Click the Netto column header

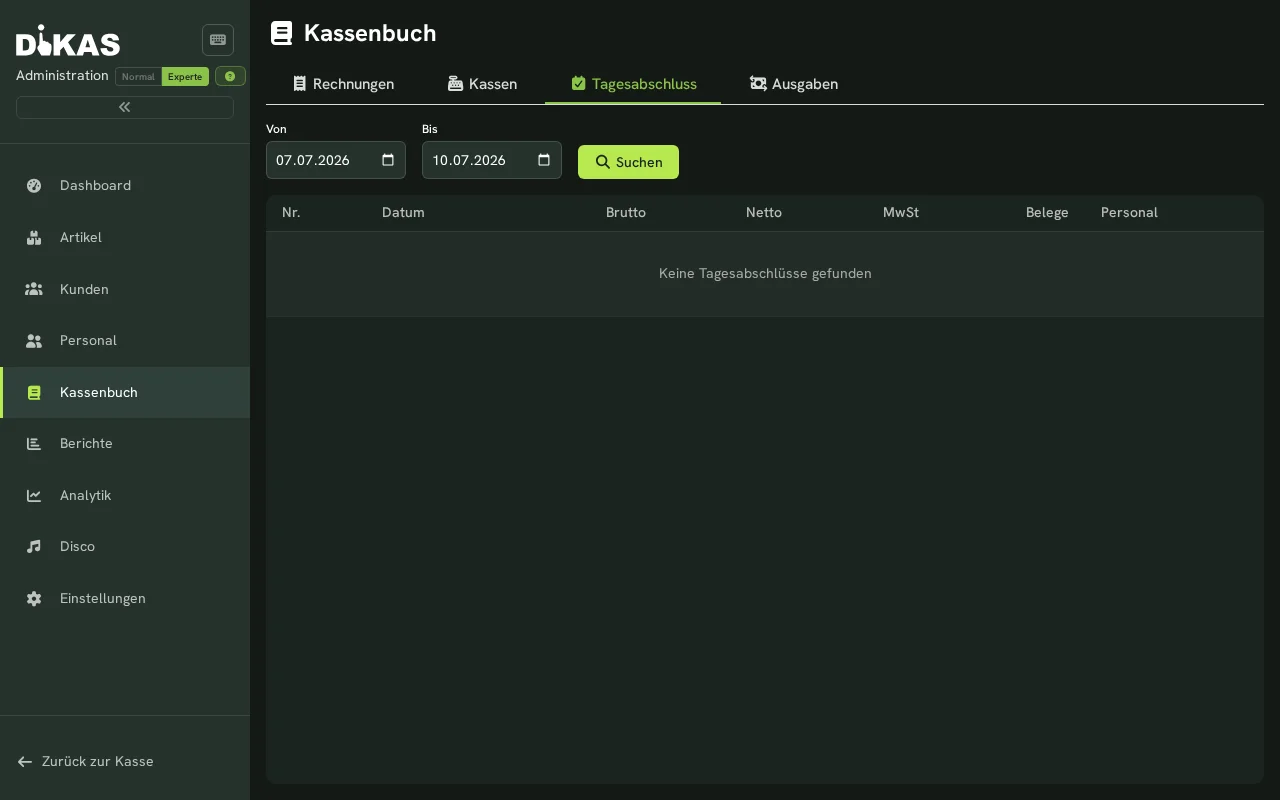coord(764,212)
